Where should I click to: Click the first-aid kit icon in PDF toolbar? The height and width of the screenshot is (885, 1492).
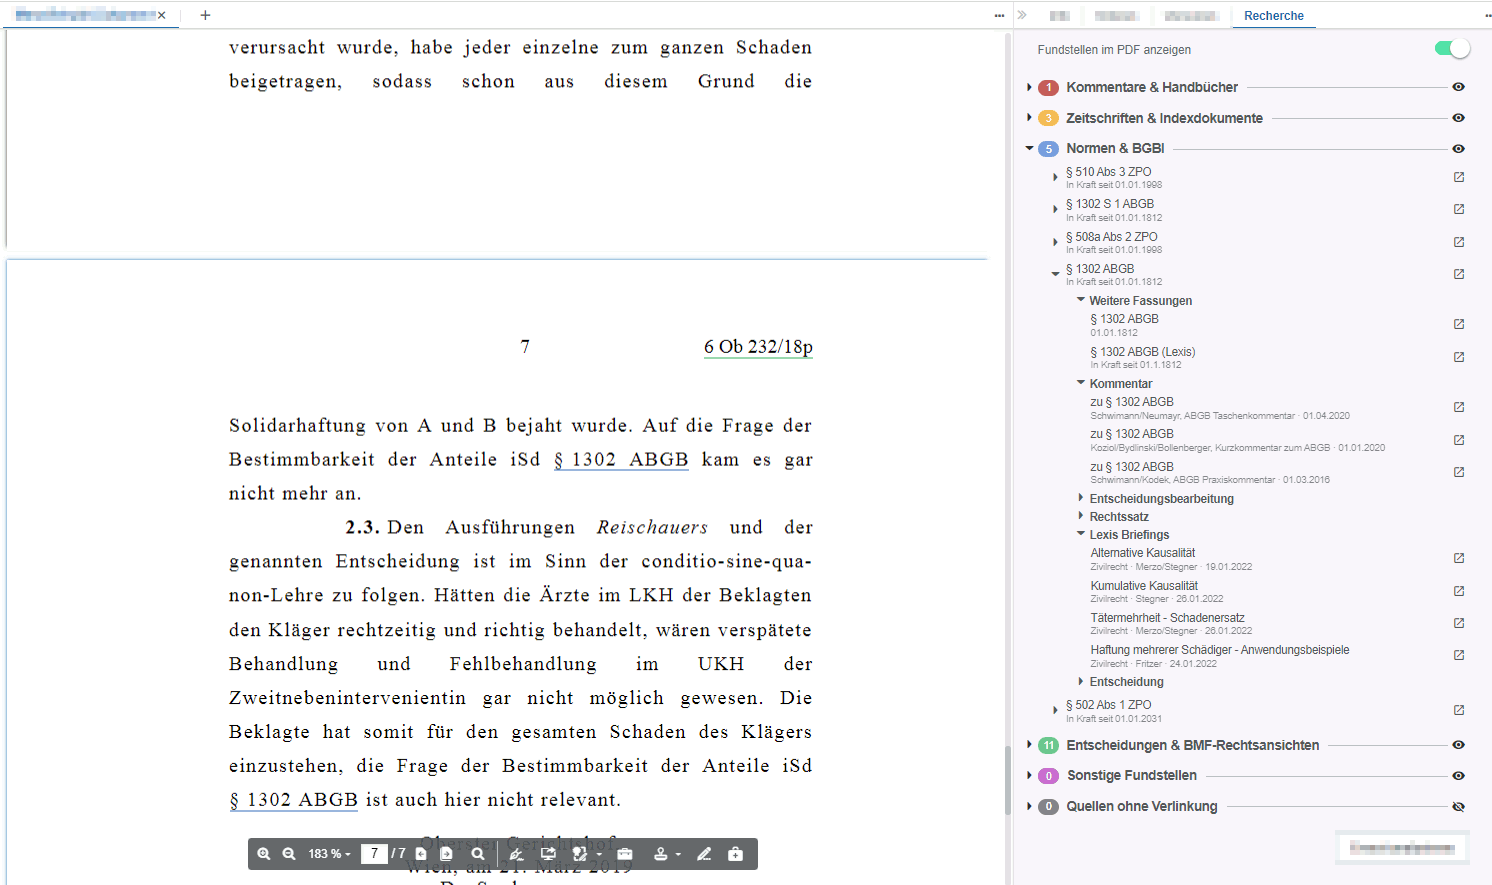pos(736,854)
